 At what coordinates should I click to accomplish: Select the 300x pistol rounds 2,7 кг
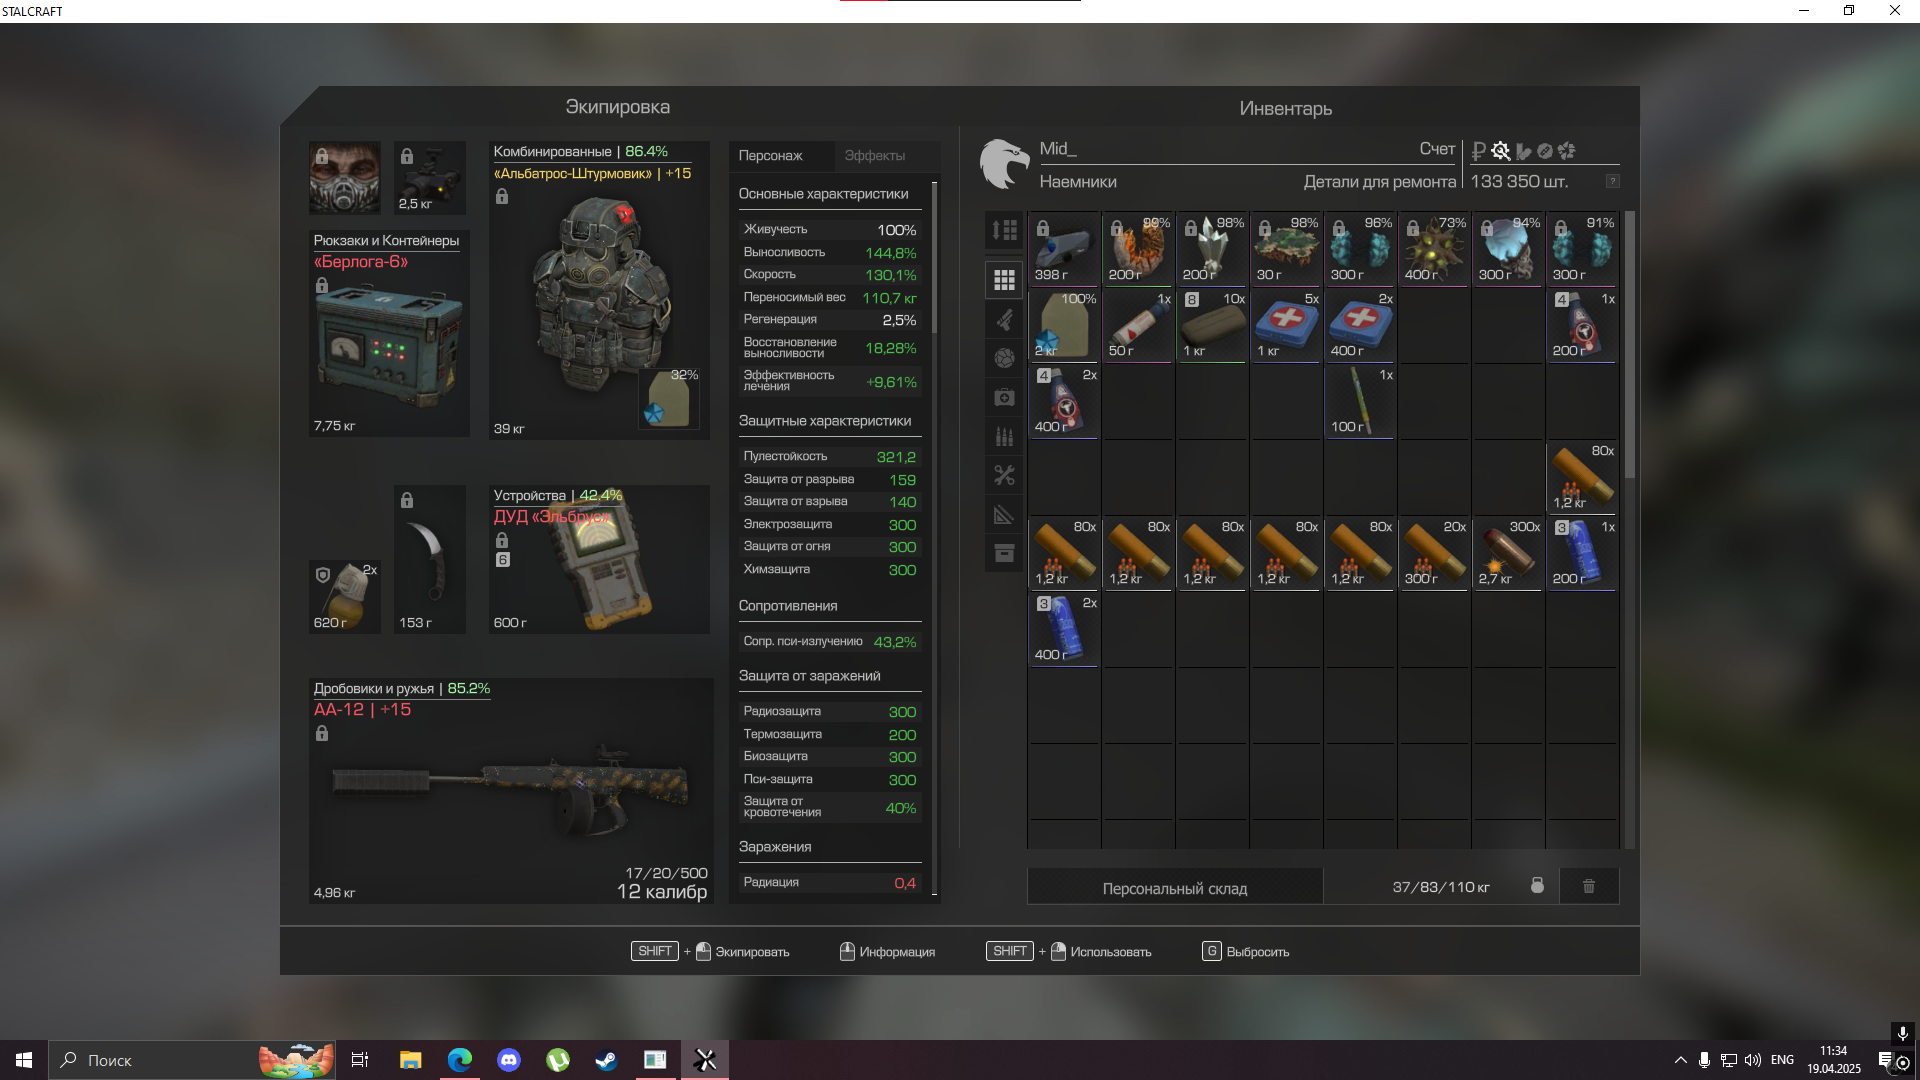[x=1508, y=553]
